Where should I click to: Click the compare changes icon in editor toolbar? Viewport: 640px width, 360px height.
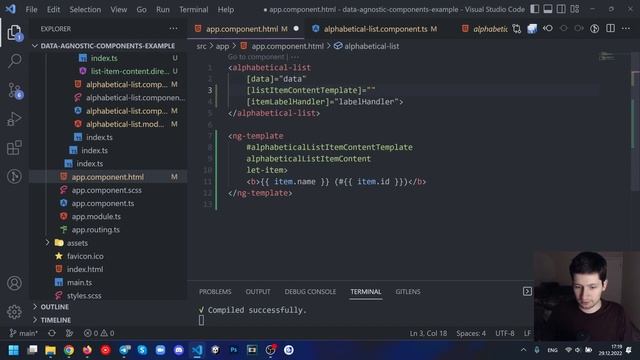point(517,29)
